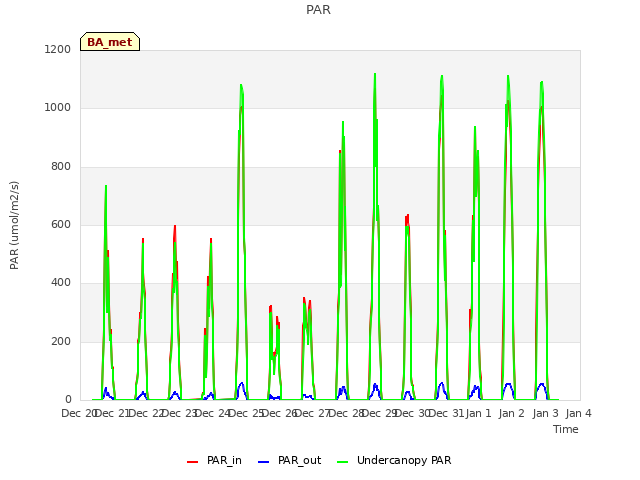Click the 800 y-axis tick label
Screen dimensions: 640x480
pyautogui.click(x=61, y=167)
